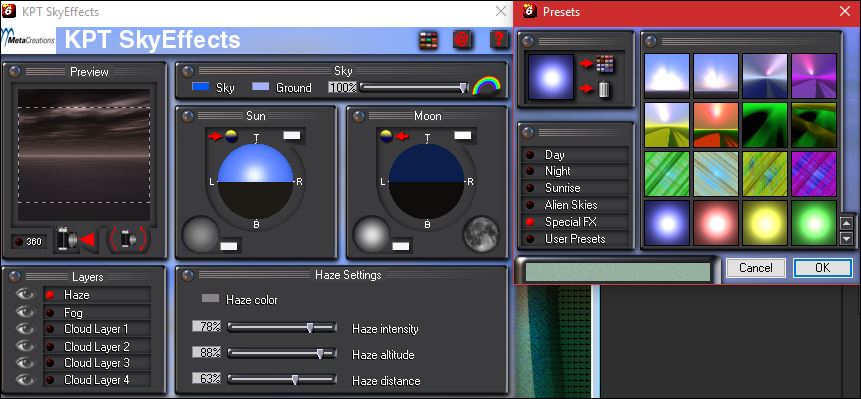Choose the Special FX preset category
This screenshot has height=399, width=861.
(575, 222)
